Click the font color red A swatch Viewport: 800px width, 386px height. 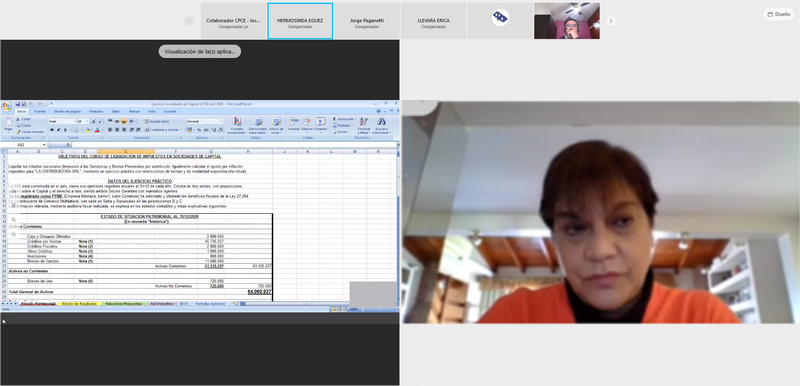coord(97,130)
